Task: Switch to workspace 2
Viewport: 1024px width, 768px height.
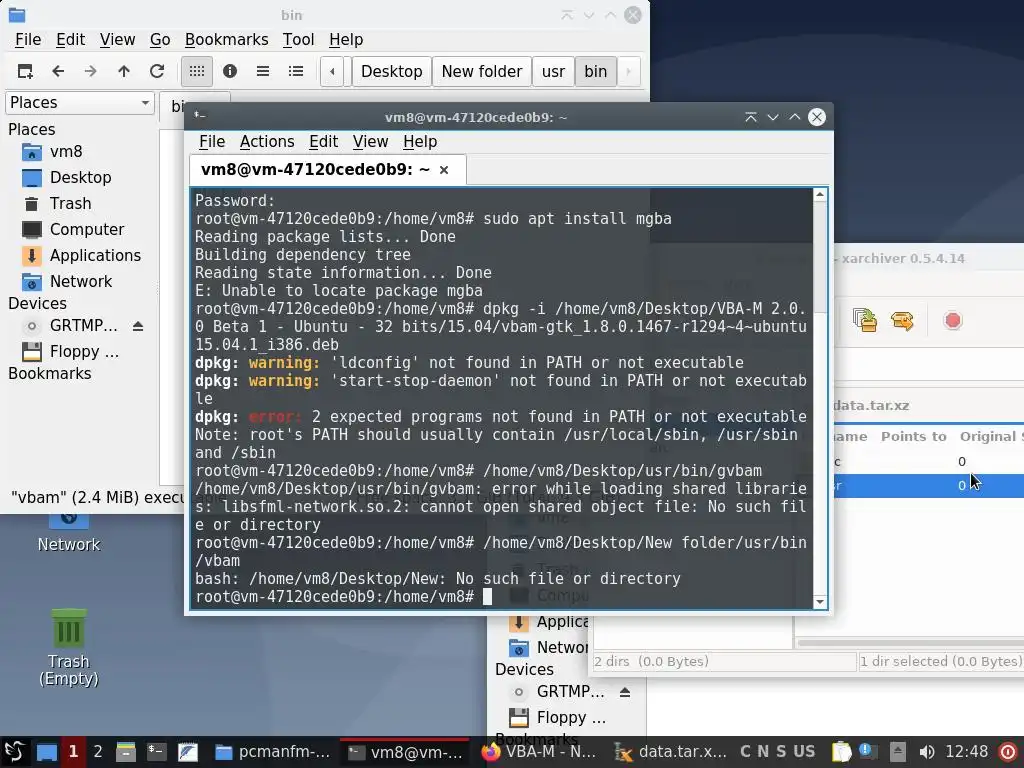Action: tap(98, 752)
